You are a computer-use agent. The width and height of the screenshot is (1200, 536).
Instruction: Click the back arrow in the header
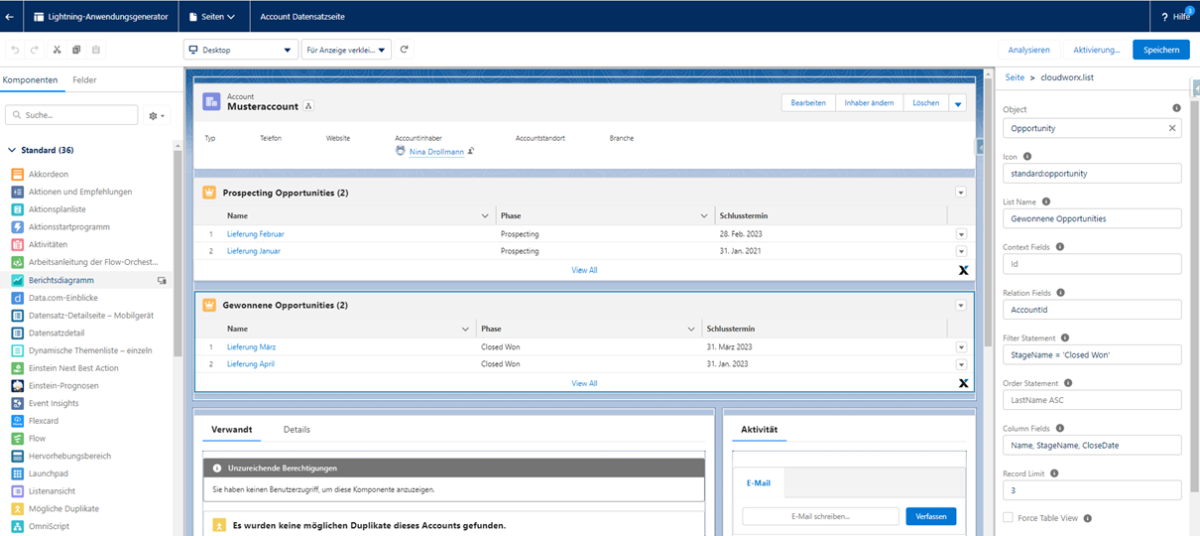[10, 17]
